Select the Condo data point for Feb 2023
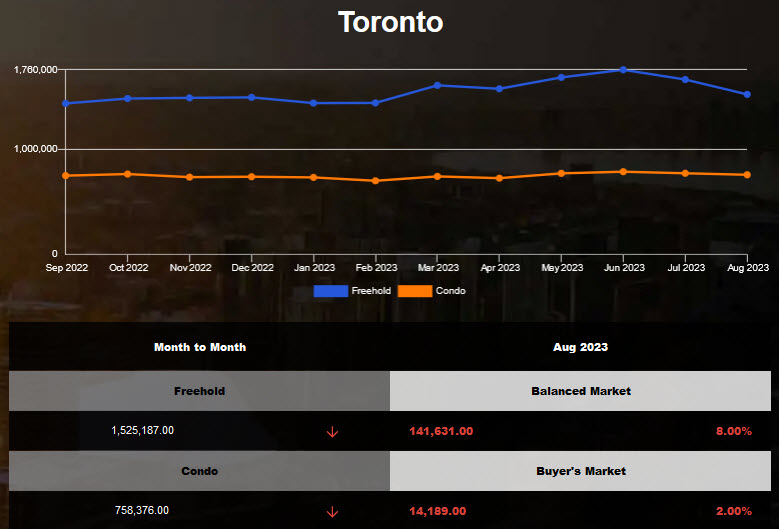 (x=375, y=181)
